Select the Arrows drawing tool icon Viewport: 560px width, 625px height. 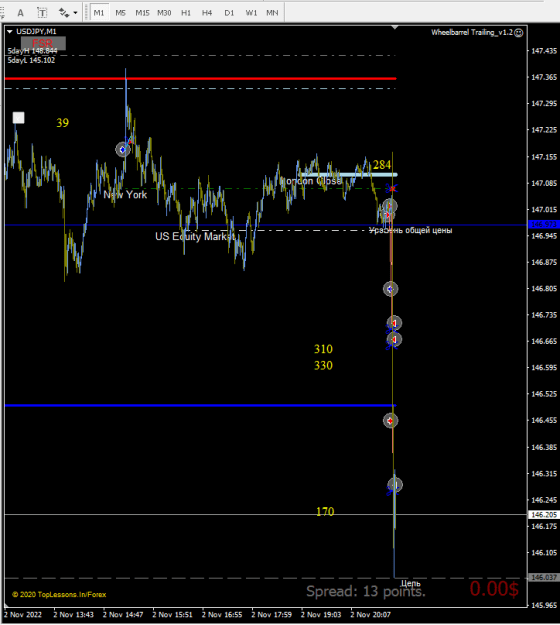pos(64,13)
